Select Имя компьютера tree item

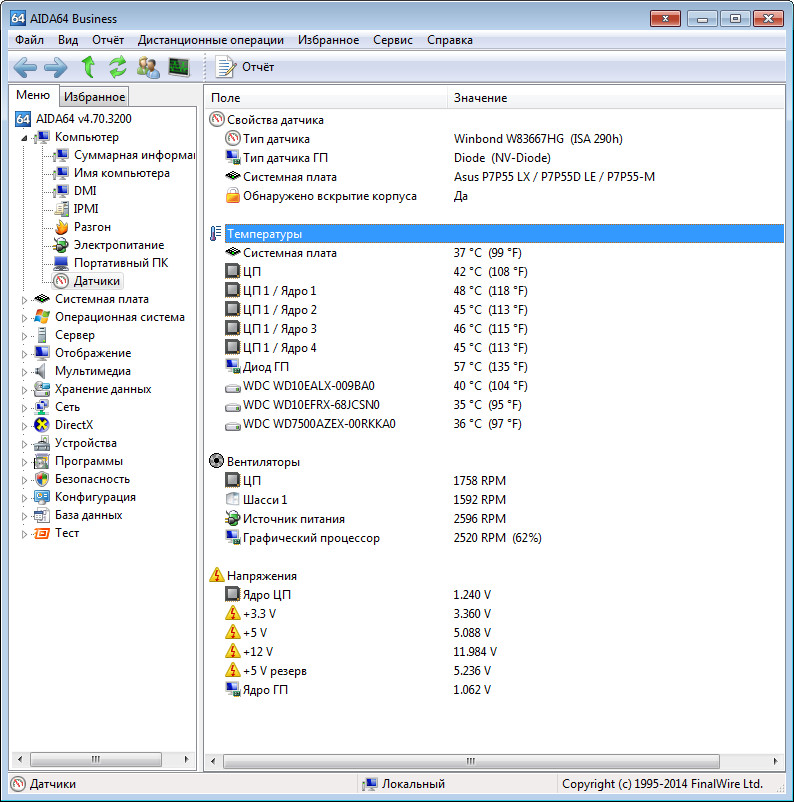click(x=122, y=173)
